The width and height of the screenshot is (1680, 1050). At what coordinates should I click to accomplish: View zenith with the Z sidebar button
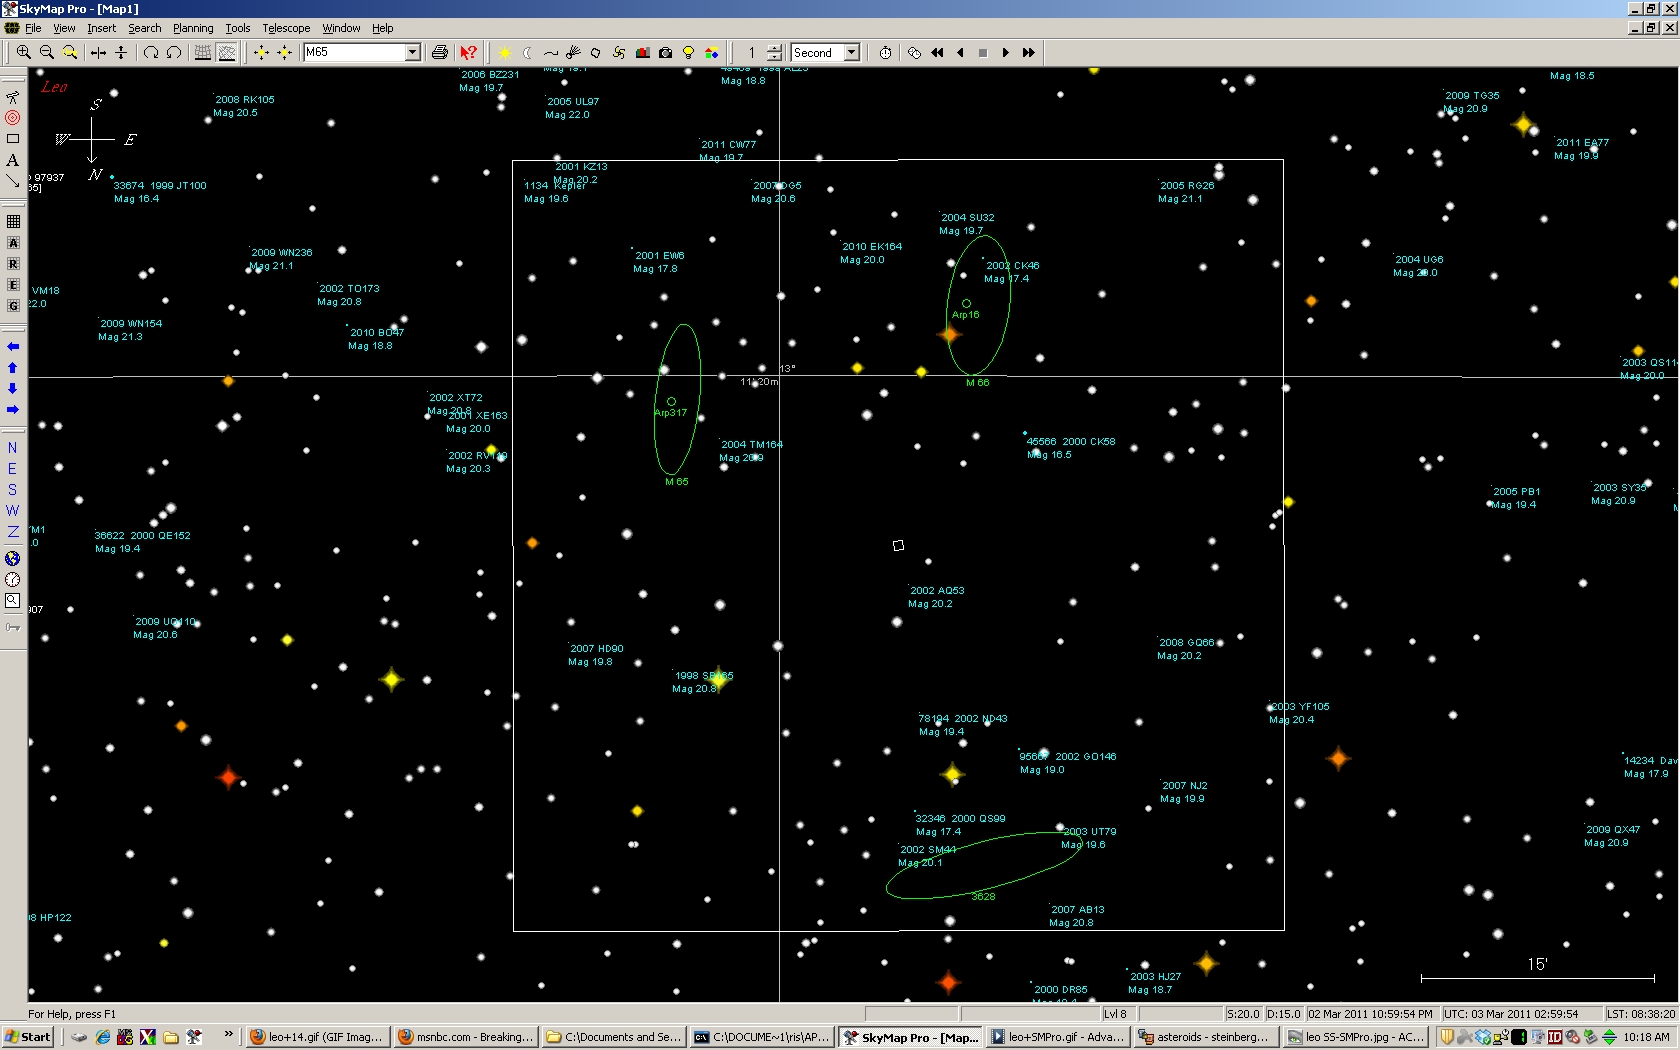pyautogui.click(x=12, y=532)
